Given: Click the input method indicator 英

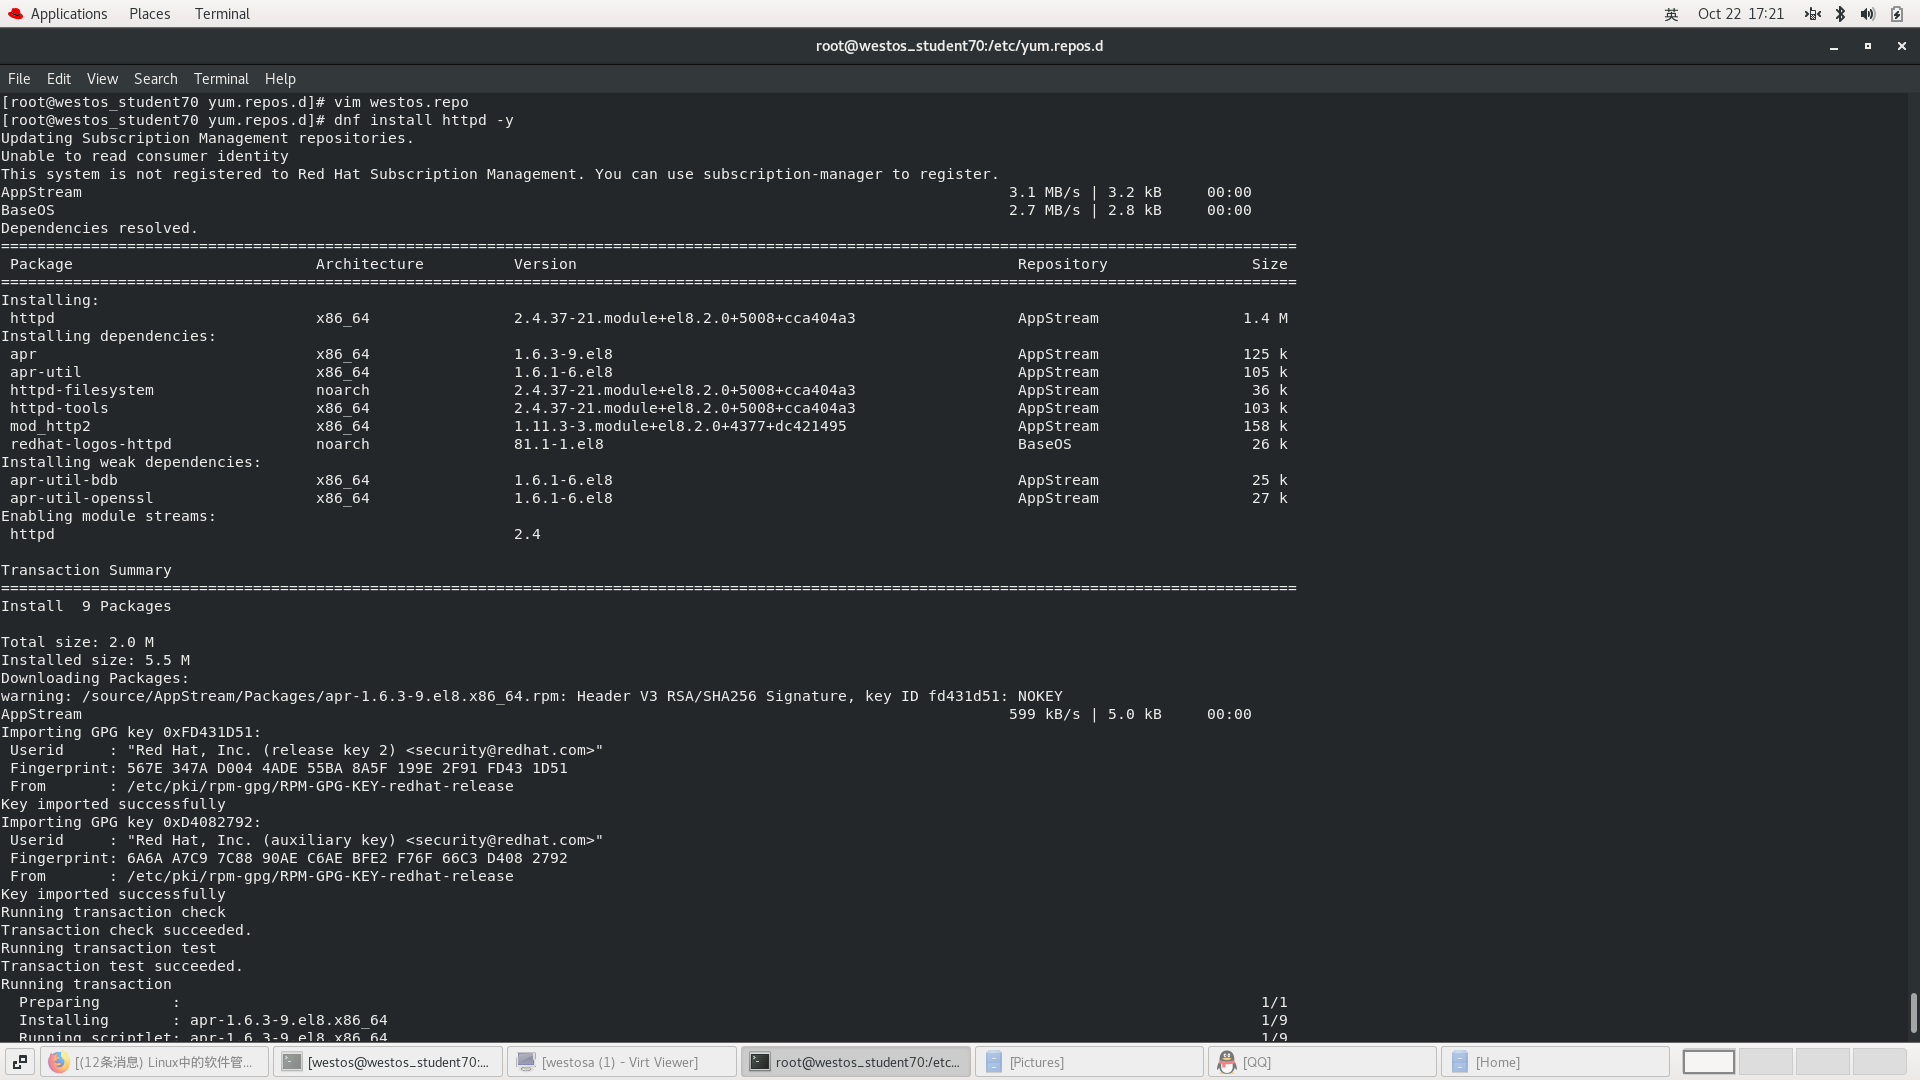Looking at the screenshot, I should (x=1671, y=14).
